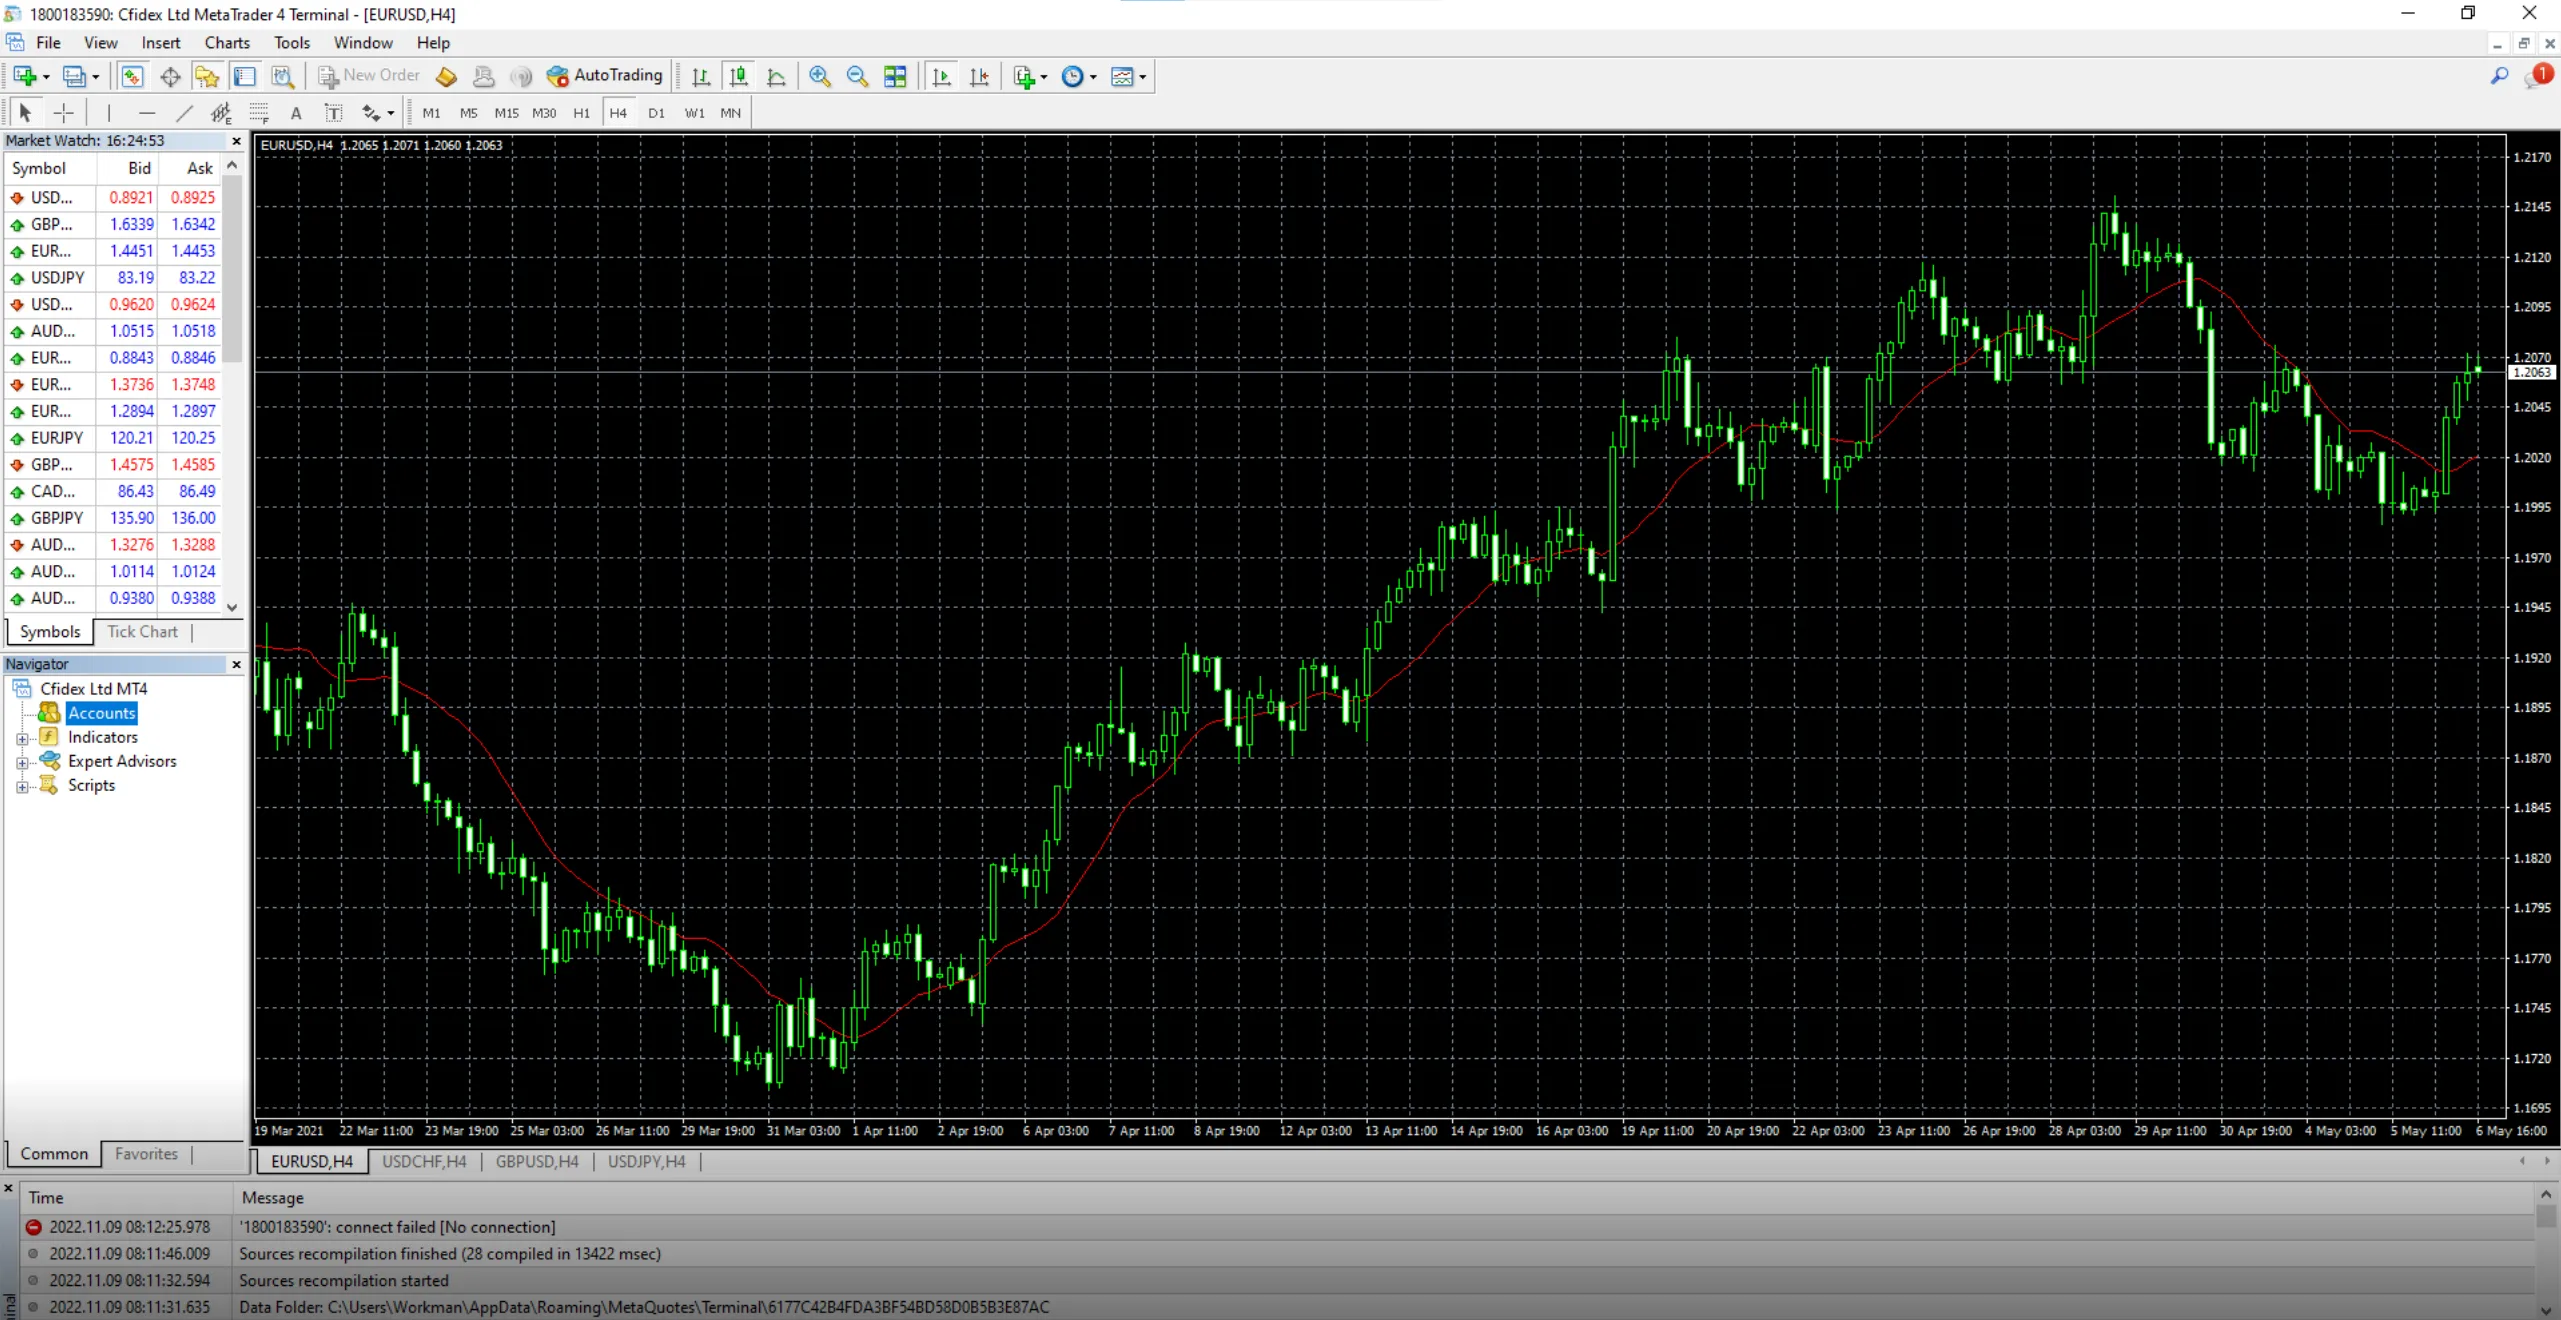
Task: Zoom in on the chart
Action: point(820,76)
